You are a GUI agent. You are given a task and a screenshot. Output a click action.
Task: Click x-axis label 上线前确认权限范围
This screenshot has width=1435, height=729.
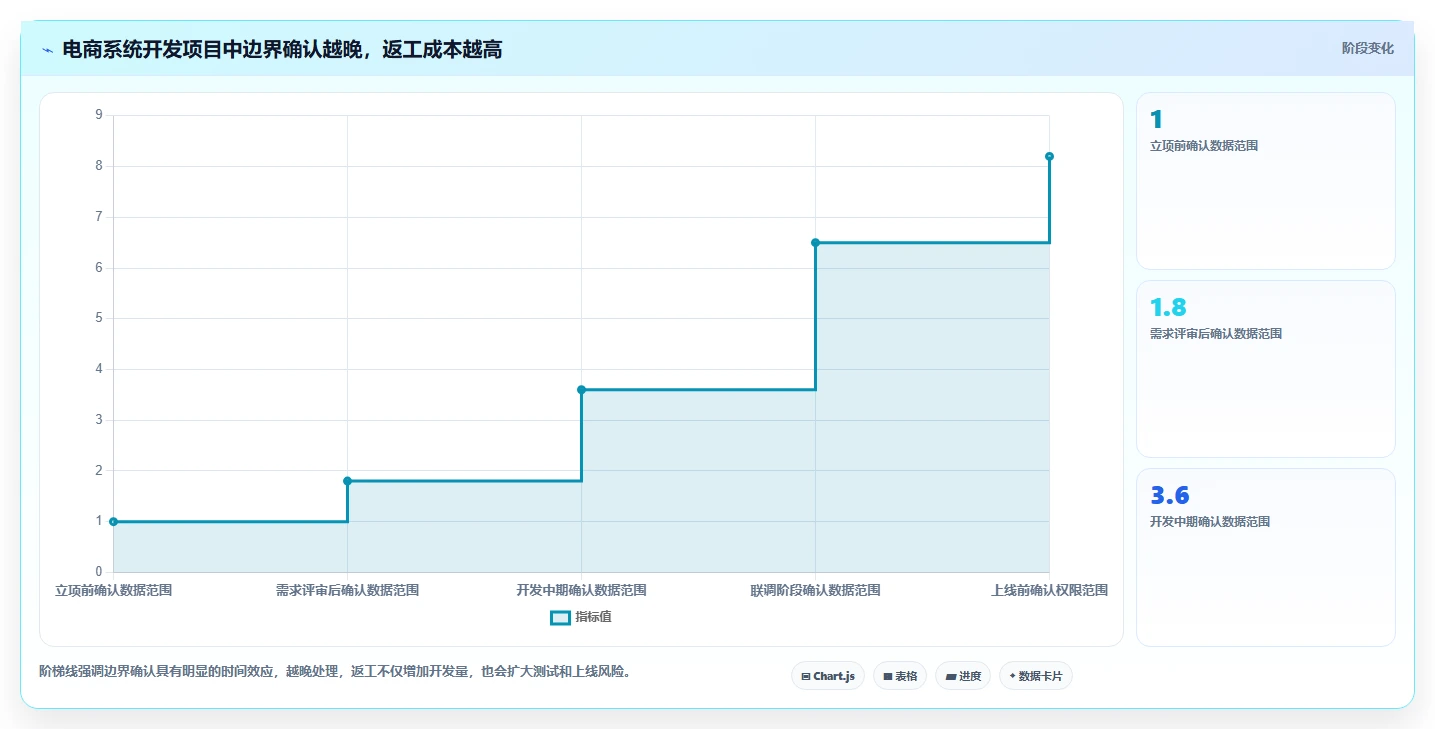(x=1049, y=590)
